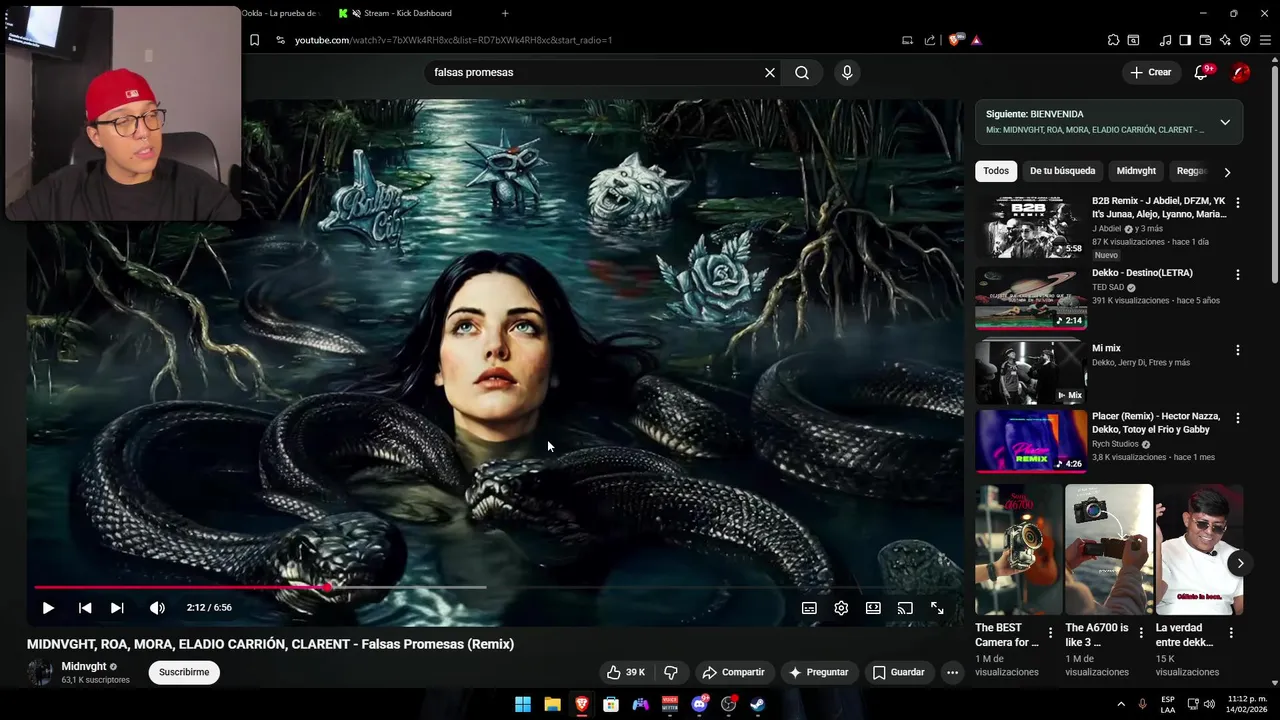Image resolution: width=1280 pixels, height=720 pixels.
Task: Select the 'De tu búsqueda' chip
Action: pos(1062,171)
